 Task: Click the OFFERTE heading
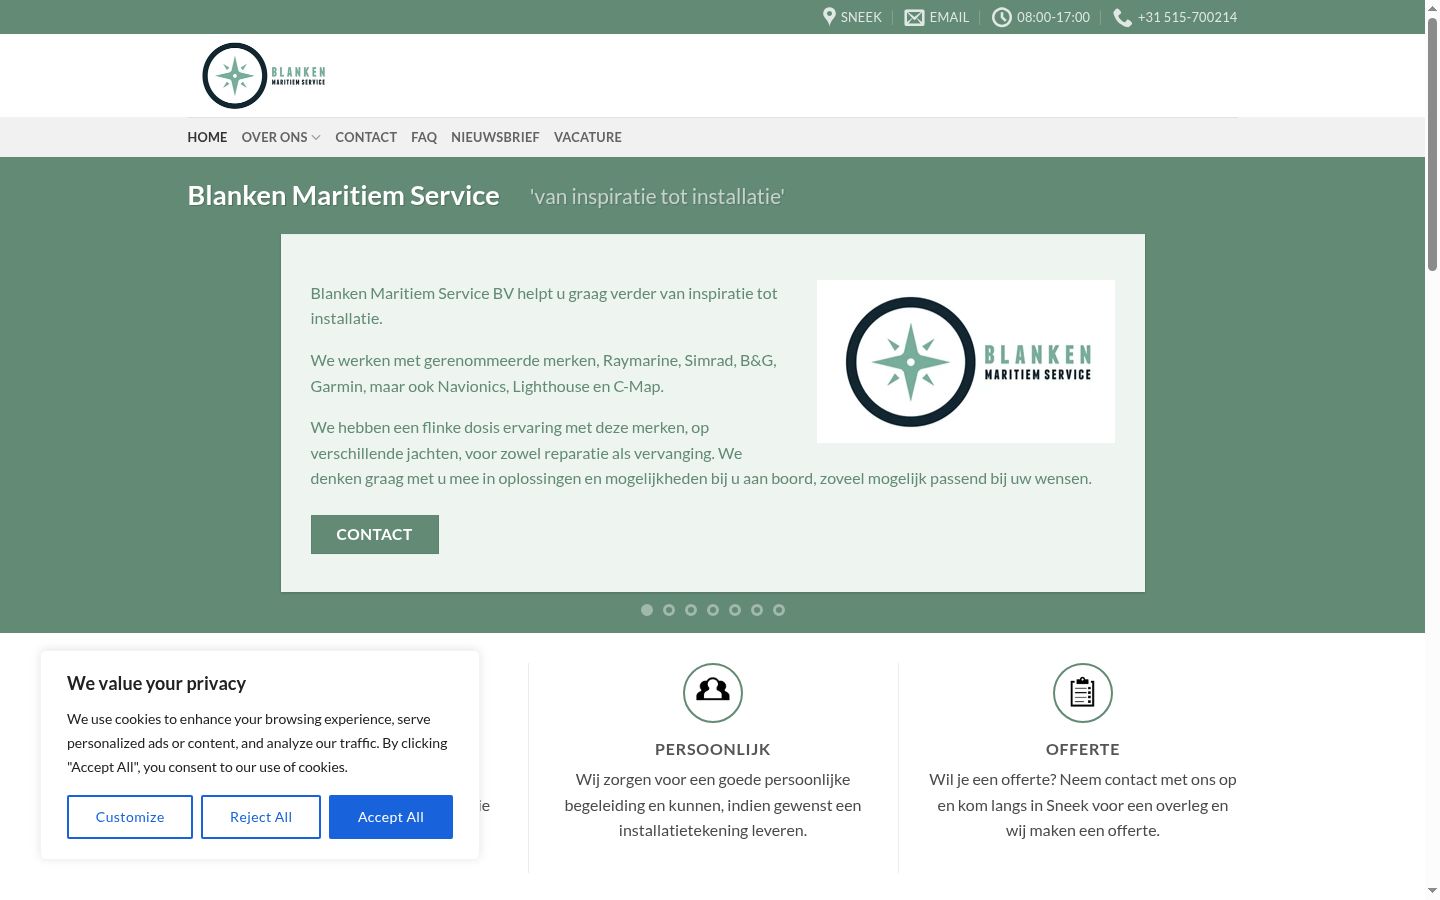pos(1083,749)
